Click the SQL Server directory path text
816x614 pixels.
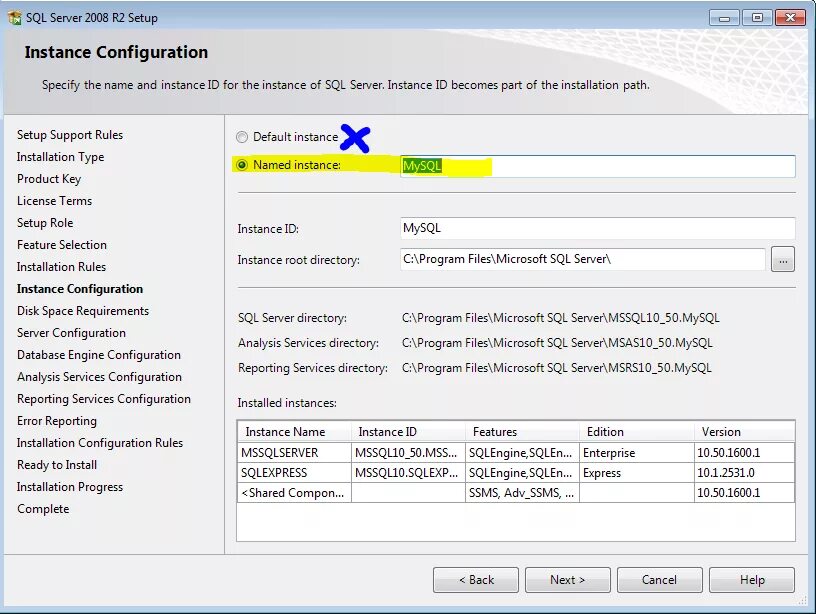pos(560,318)
